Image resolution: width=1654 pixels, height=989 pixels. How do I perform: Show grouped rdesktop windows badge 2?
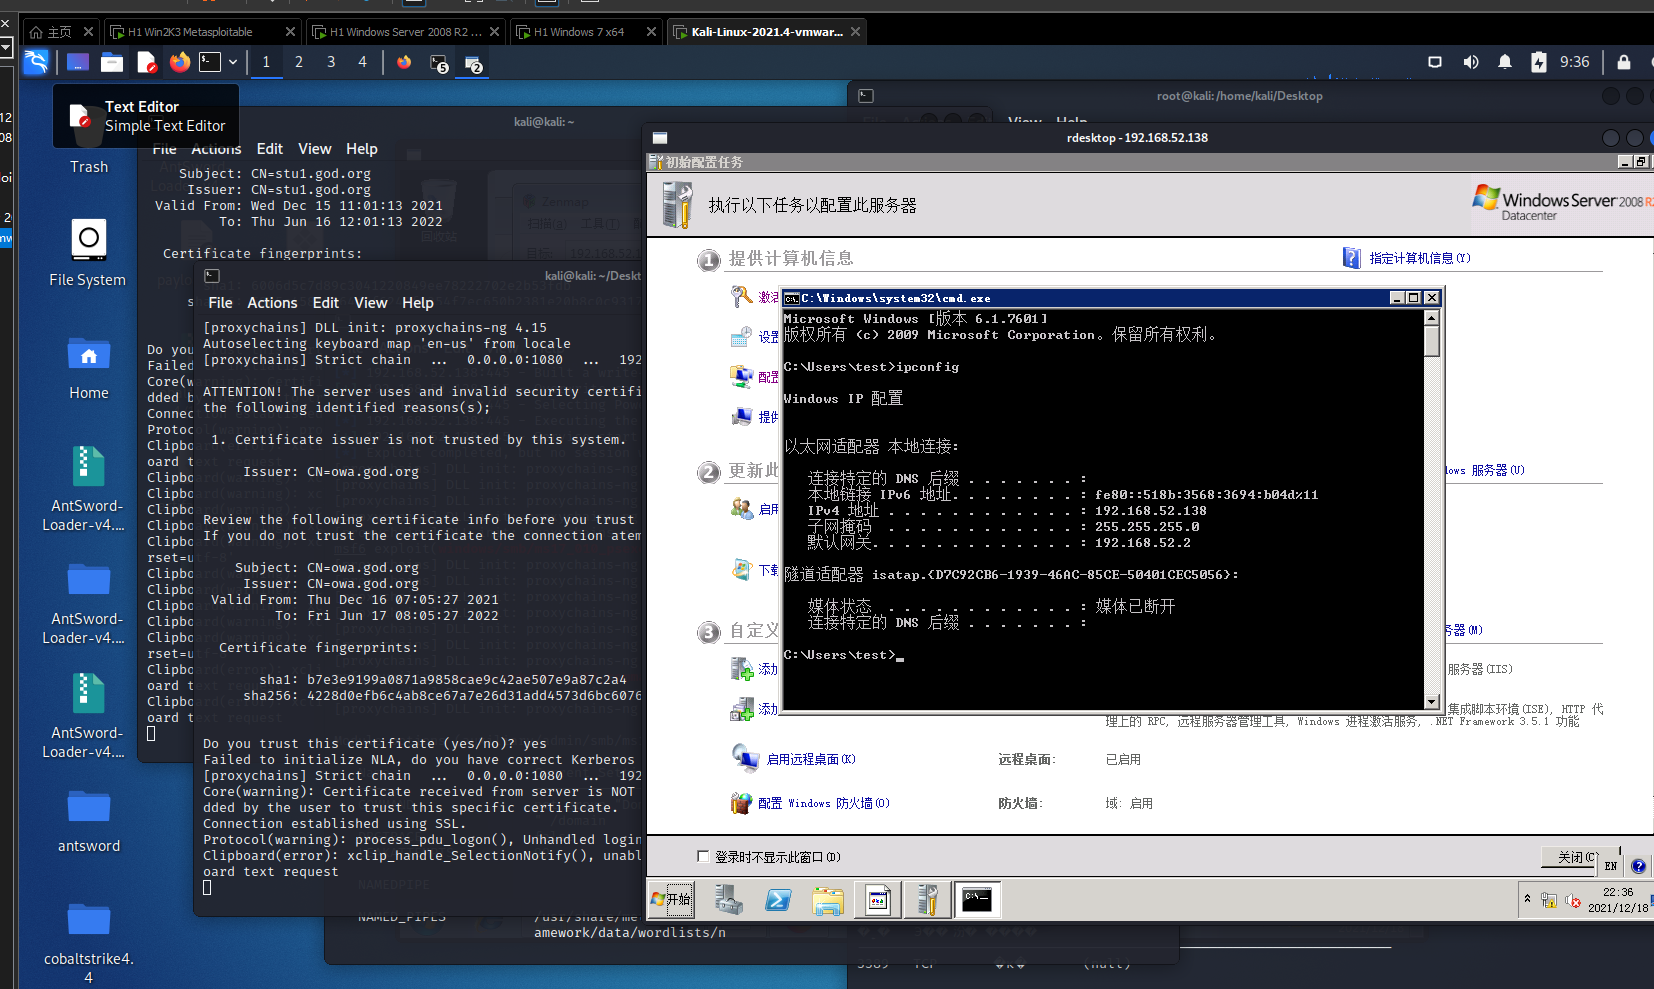pyautogui.click(x=474, y=63)
